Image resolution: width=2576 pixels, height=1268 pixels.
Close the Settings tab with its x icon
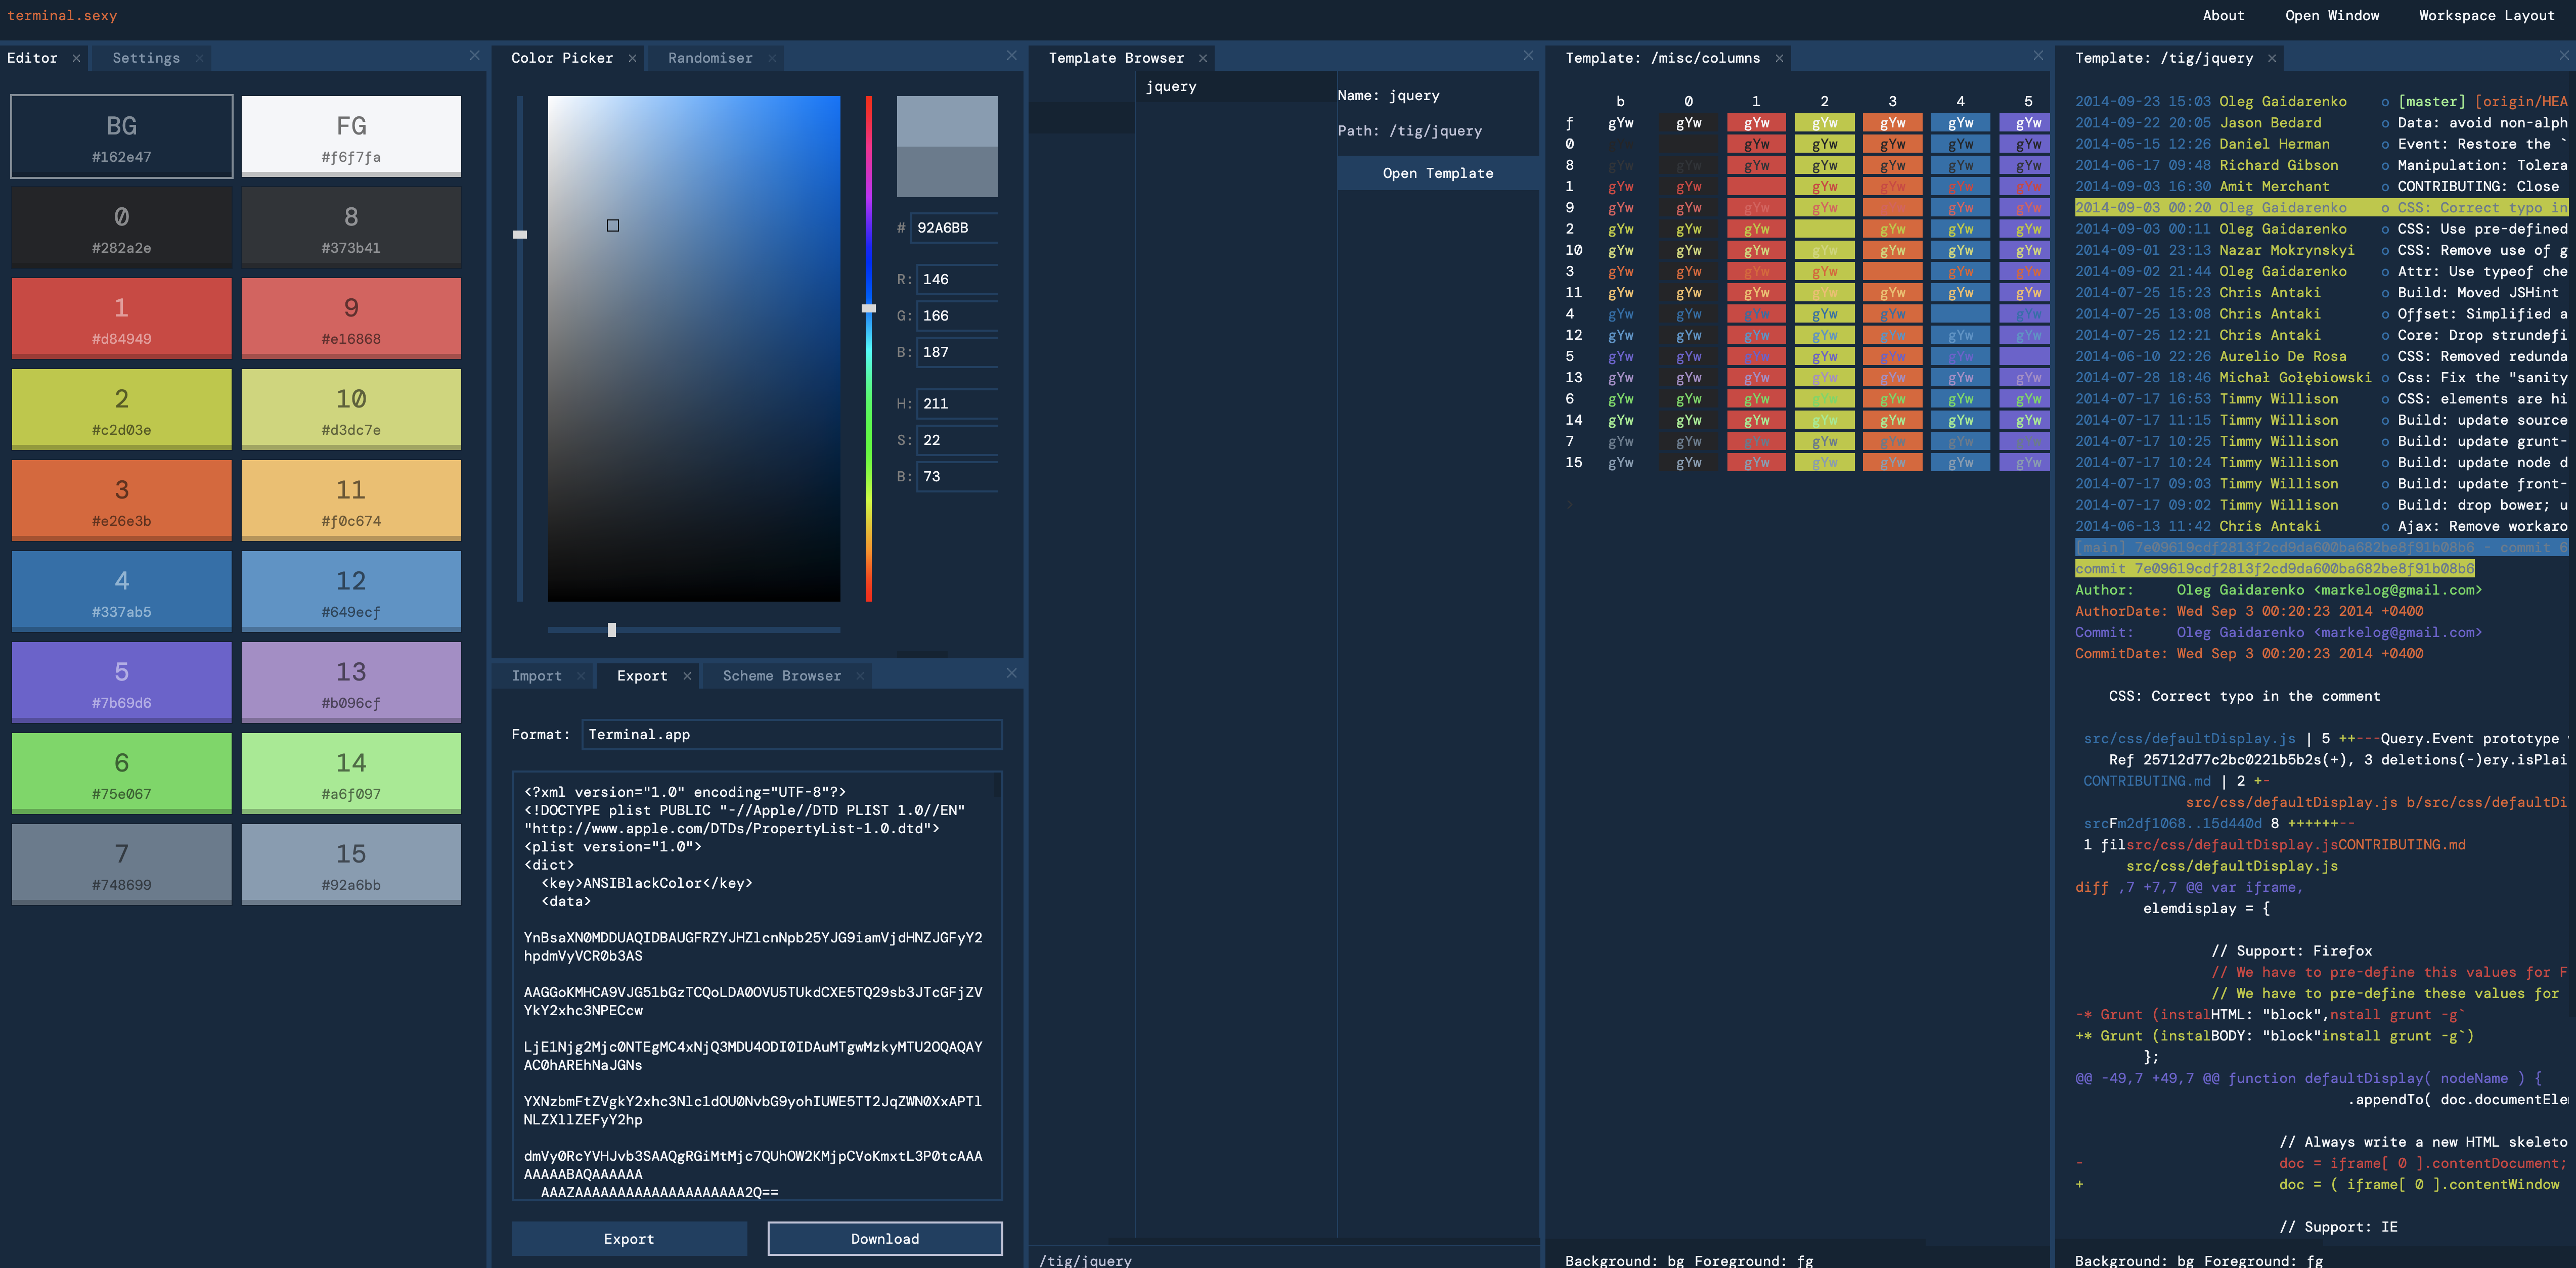[x=199, y=59]
